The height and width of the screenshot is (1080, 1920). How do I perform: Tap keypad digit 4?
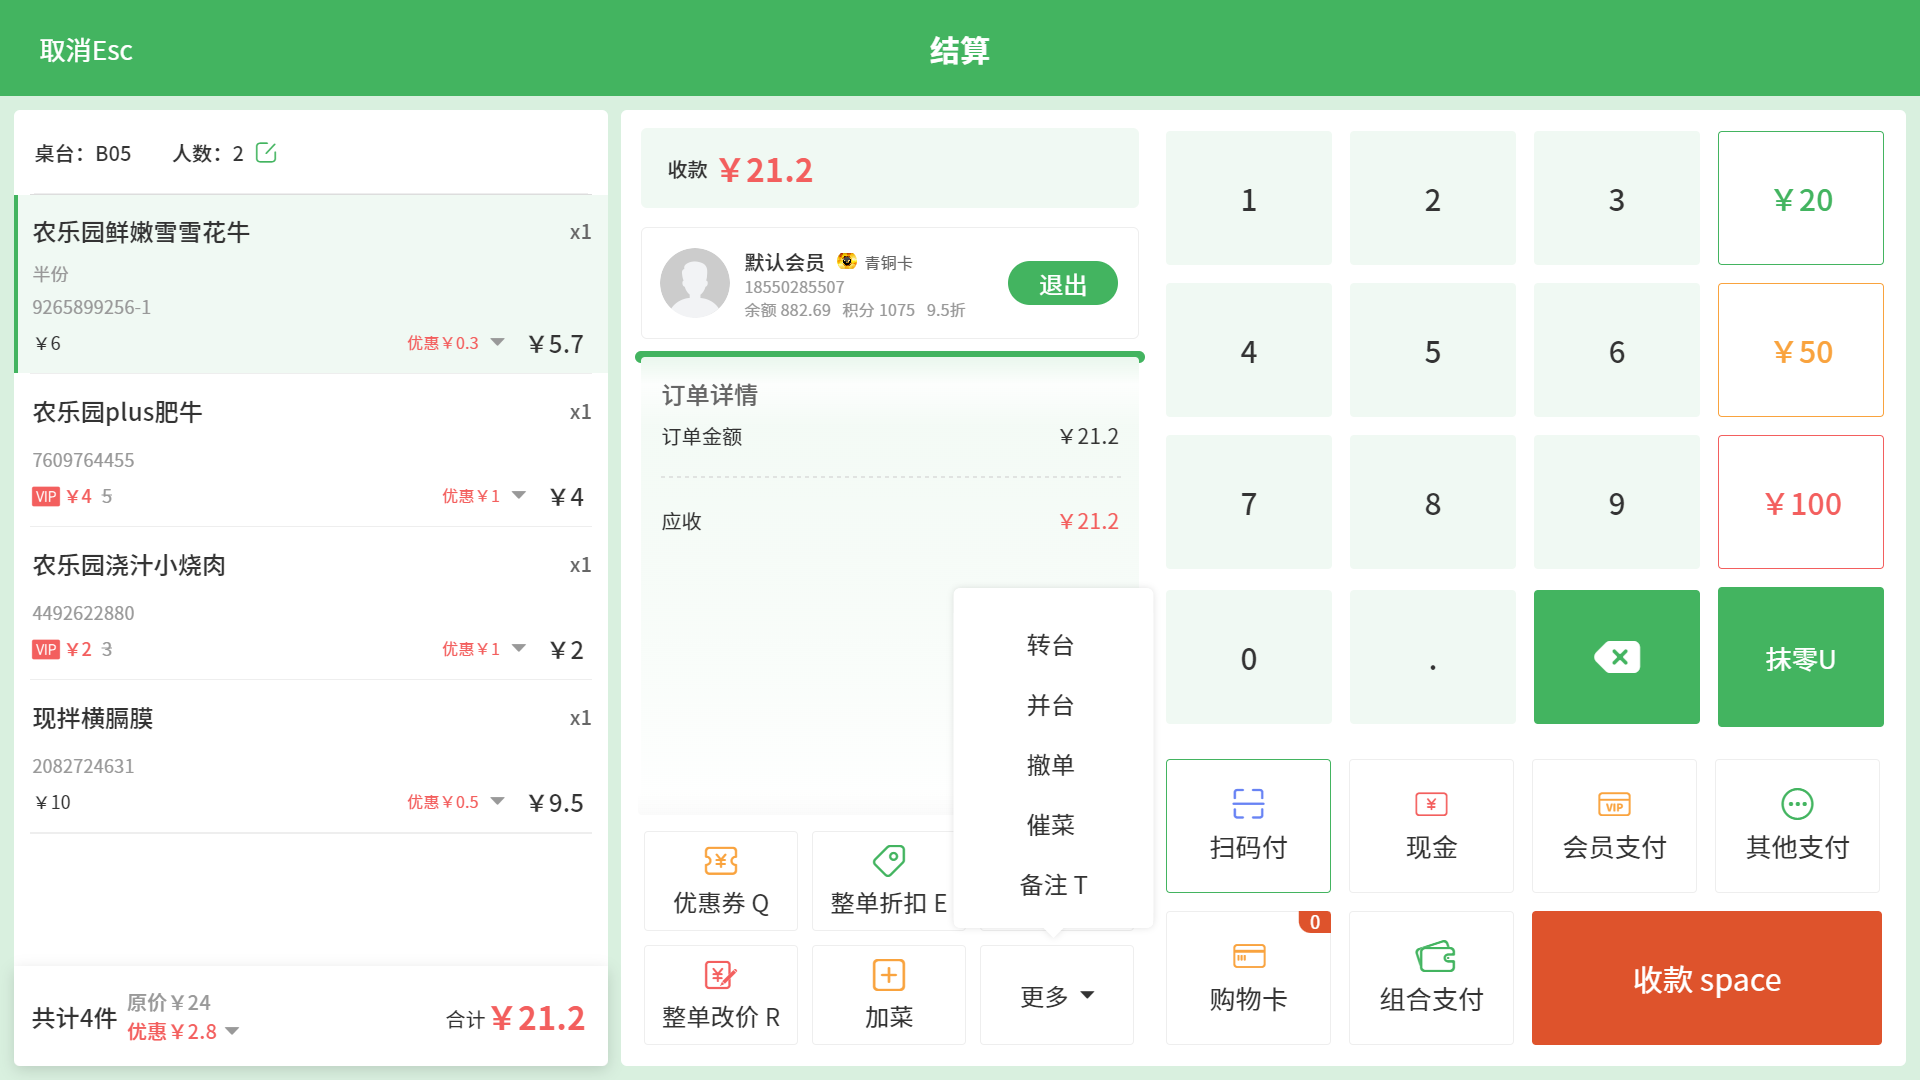pyautogui.click(x=1248, y=350)
